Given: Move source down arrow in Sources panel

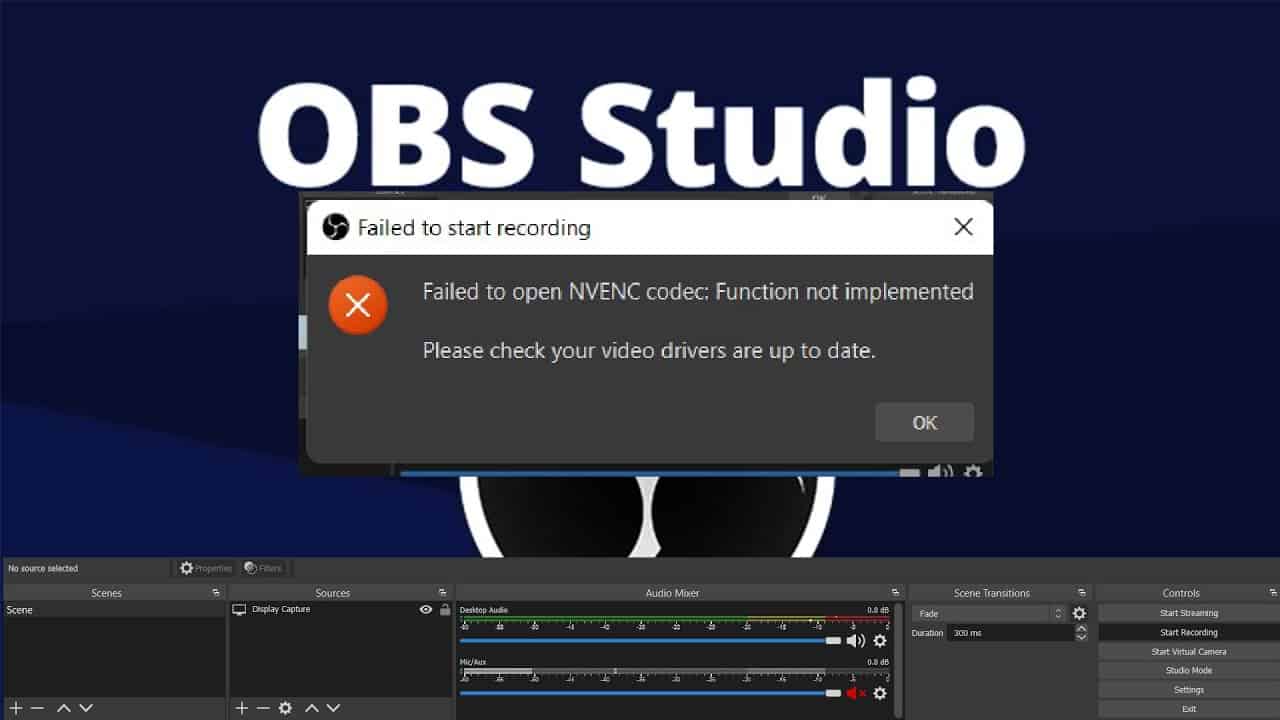Looking at the screenshot, I should click(334, 708).
